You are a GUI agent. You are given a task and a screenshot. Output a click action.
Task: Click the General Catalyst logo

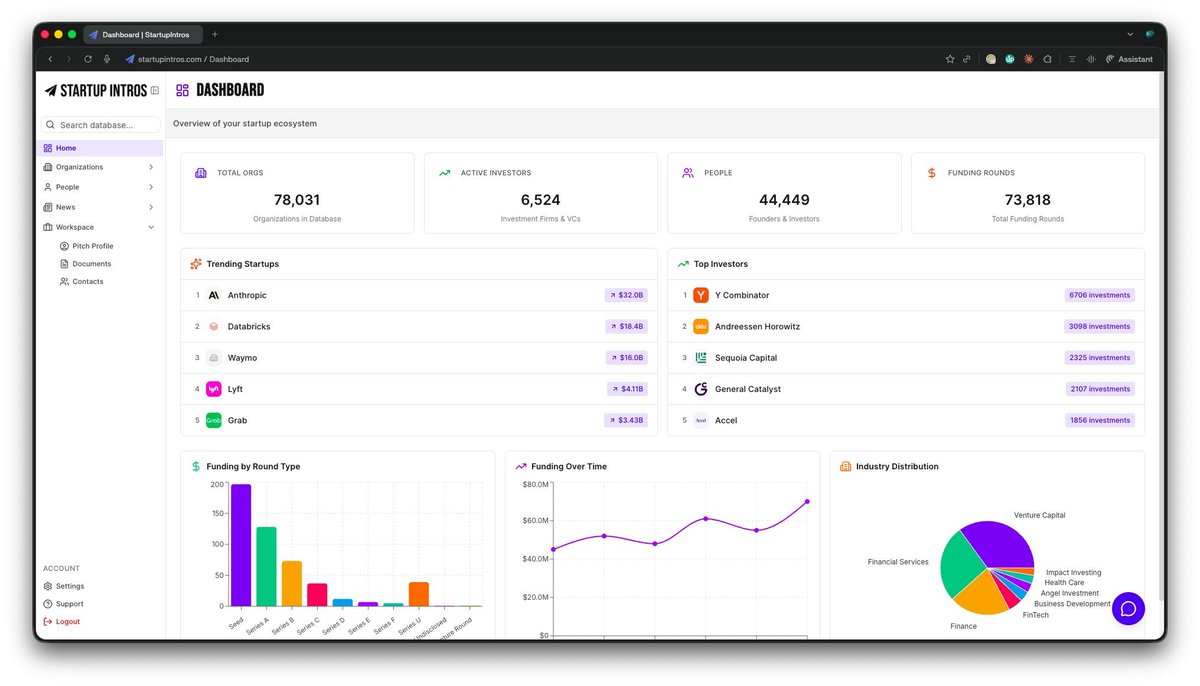[x=701, y=389]
